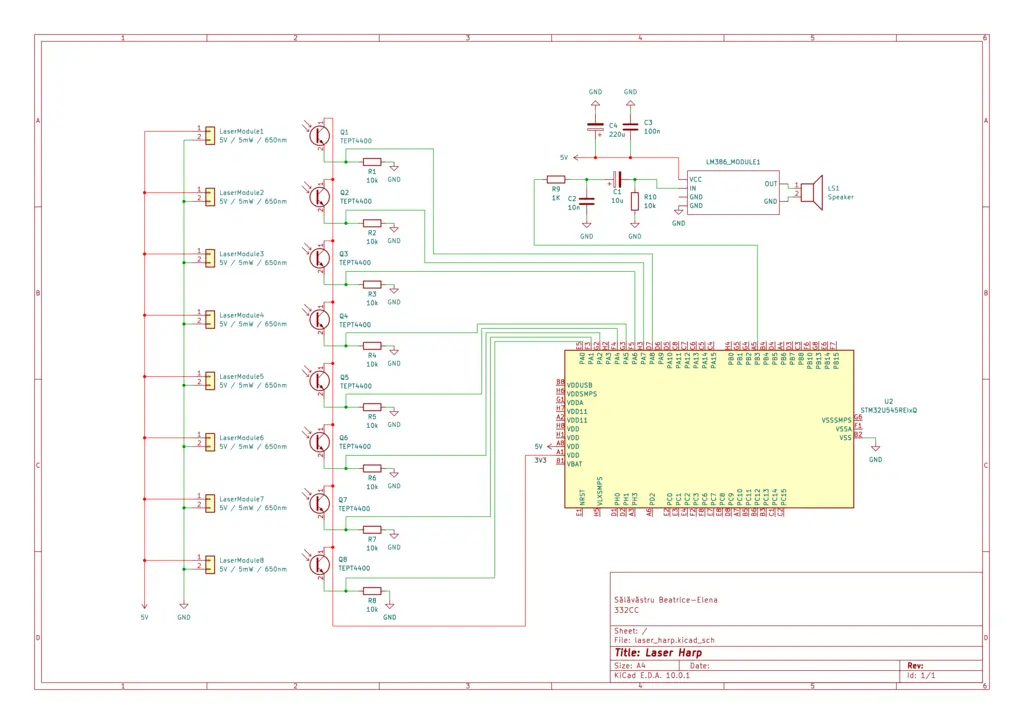Click the R3 10k resistor symbol
The image size is (1024, 724).
tap(372, 285)
